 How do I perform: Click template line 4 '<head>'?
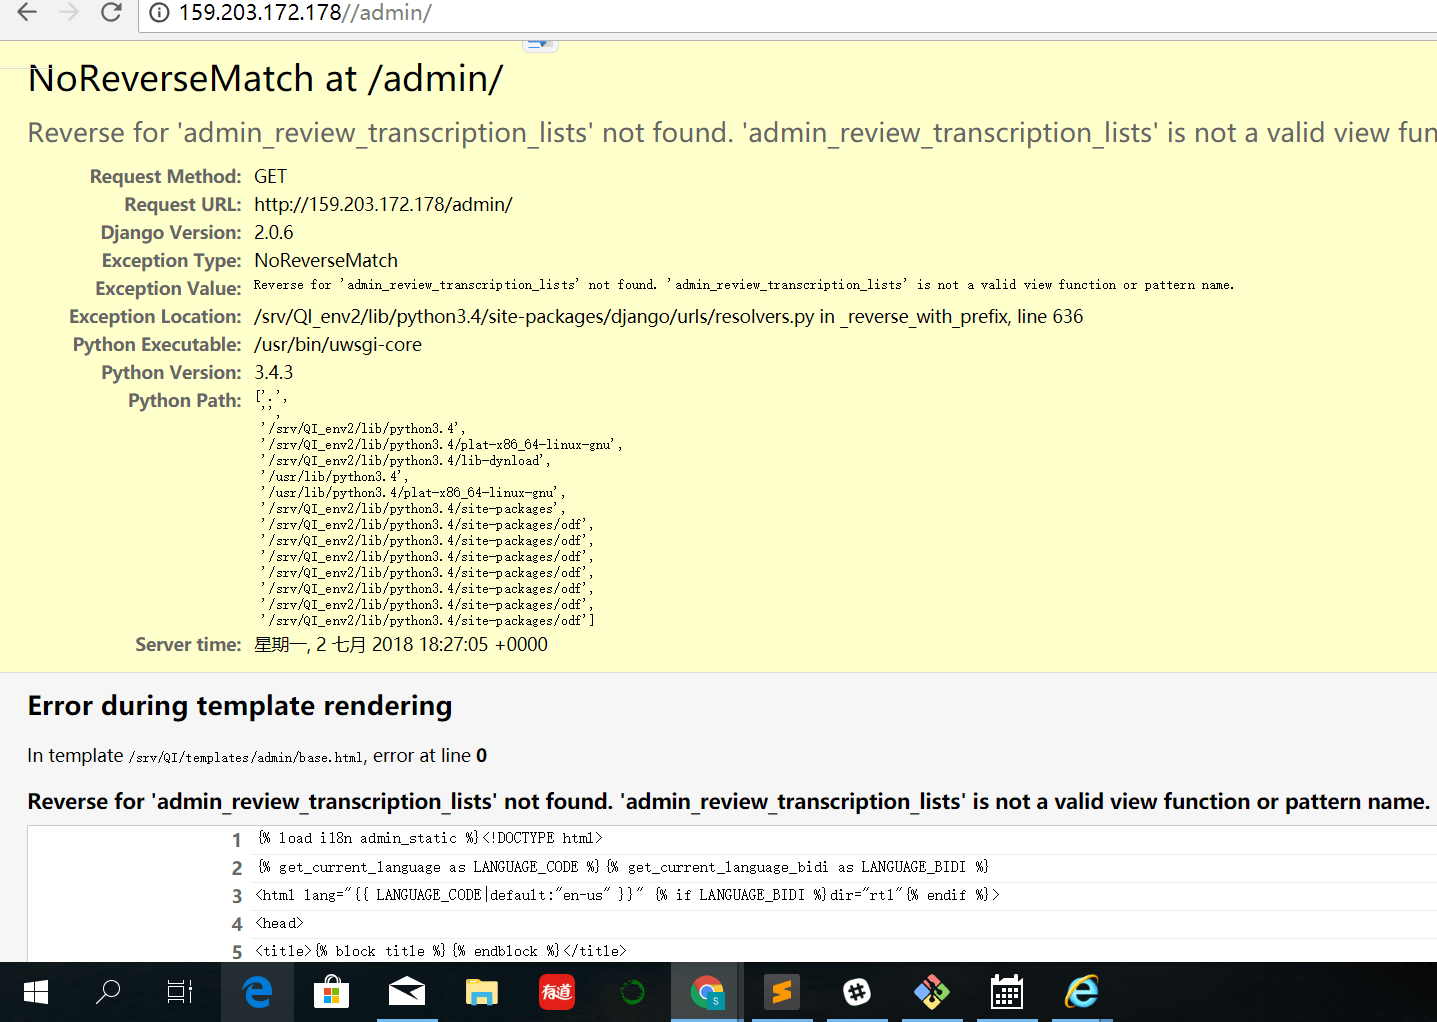coord(279,923)
